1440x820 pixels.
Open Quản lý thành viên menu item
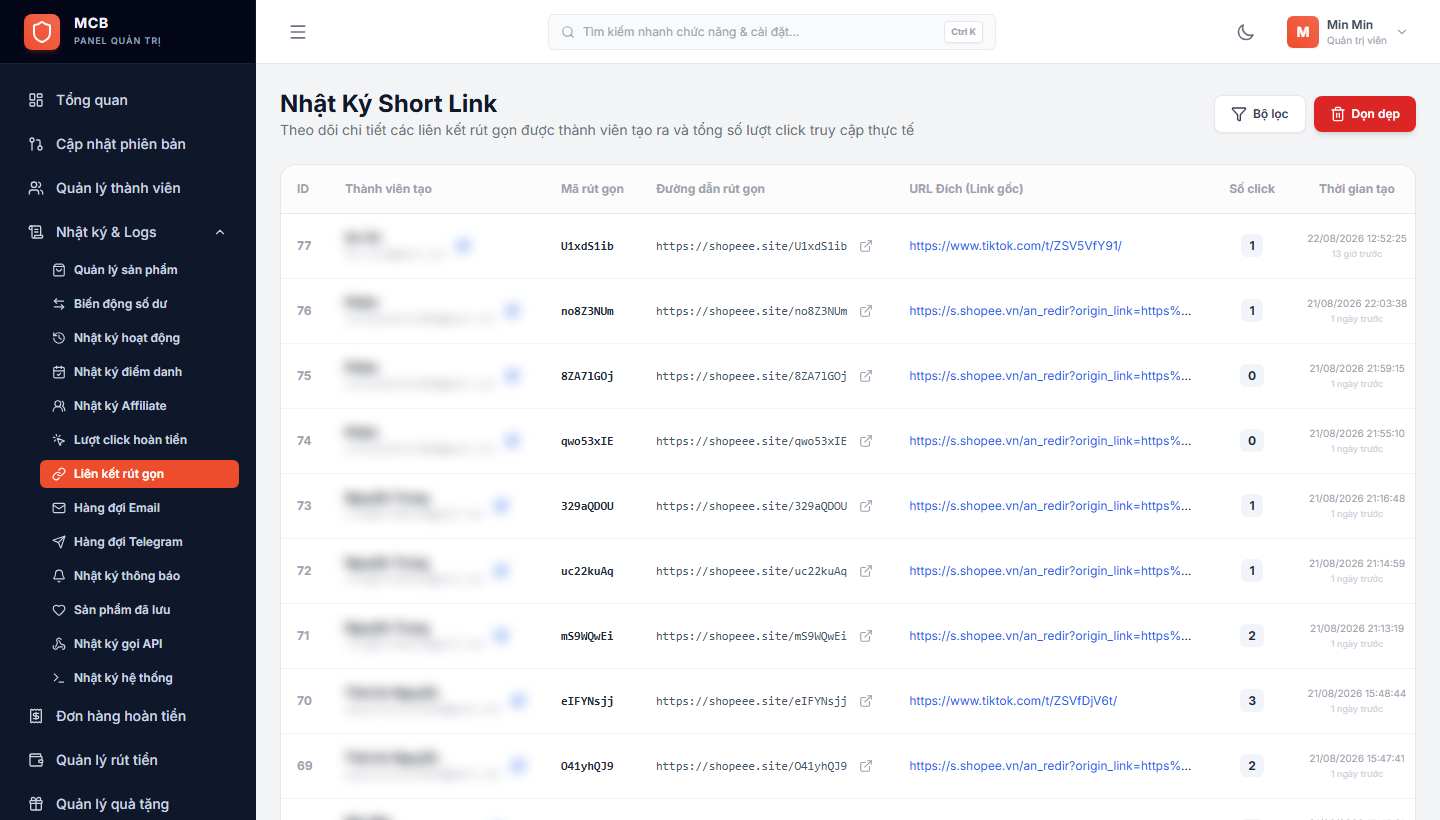128,188
